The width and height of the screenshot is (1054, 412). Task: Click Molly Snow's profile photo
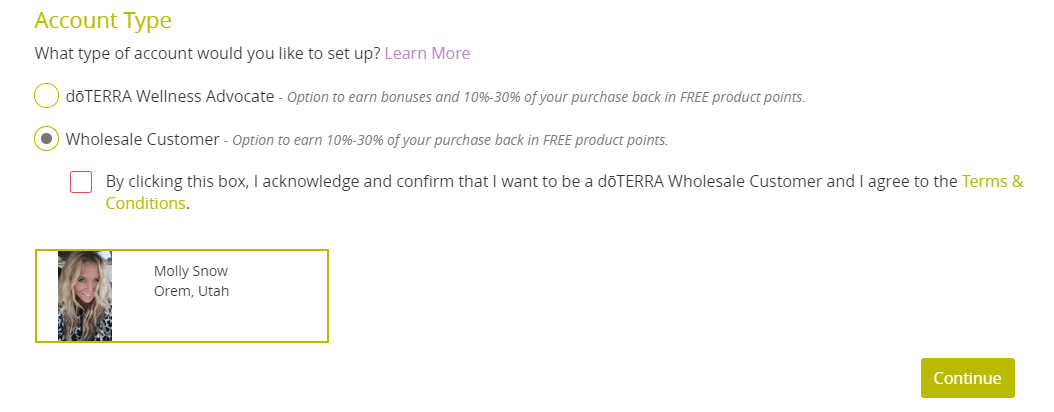tap(85, 296)
